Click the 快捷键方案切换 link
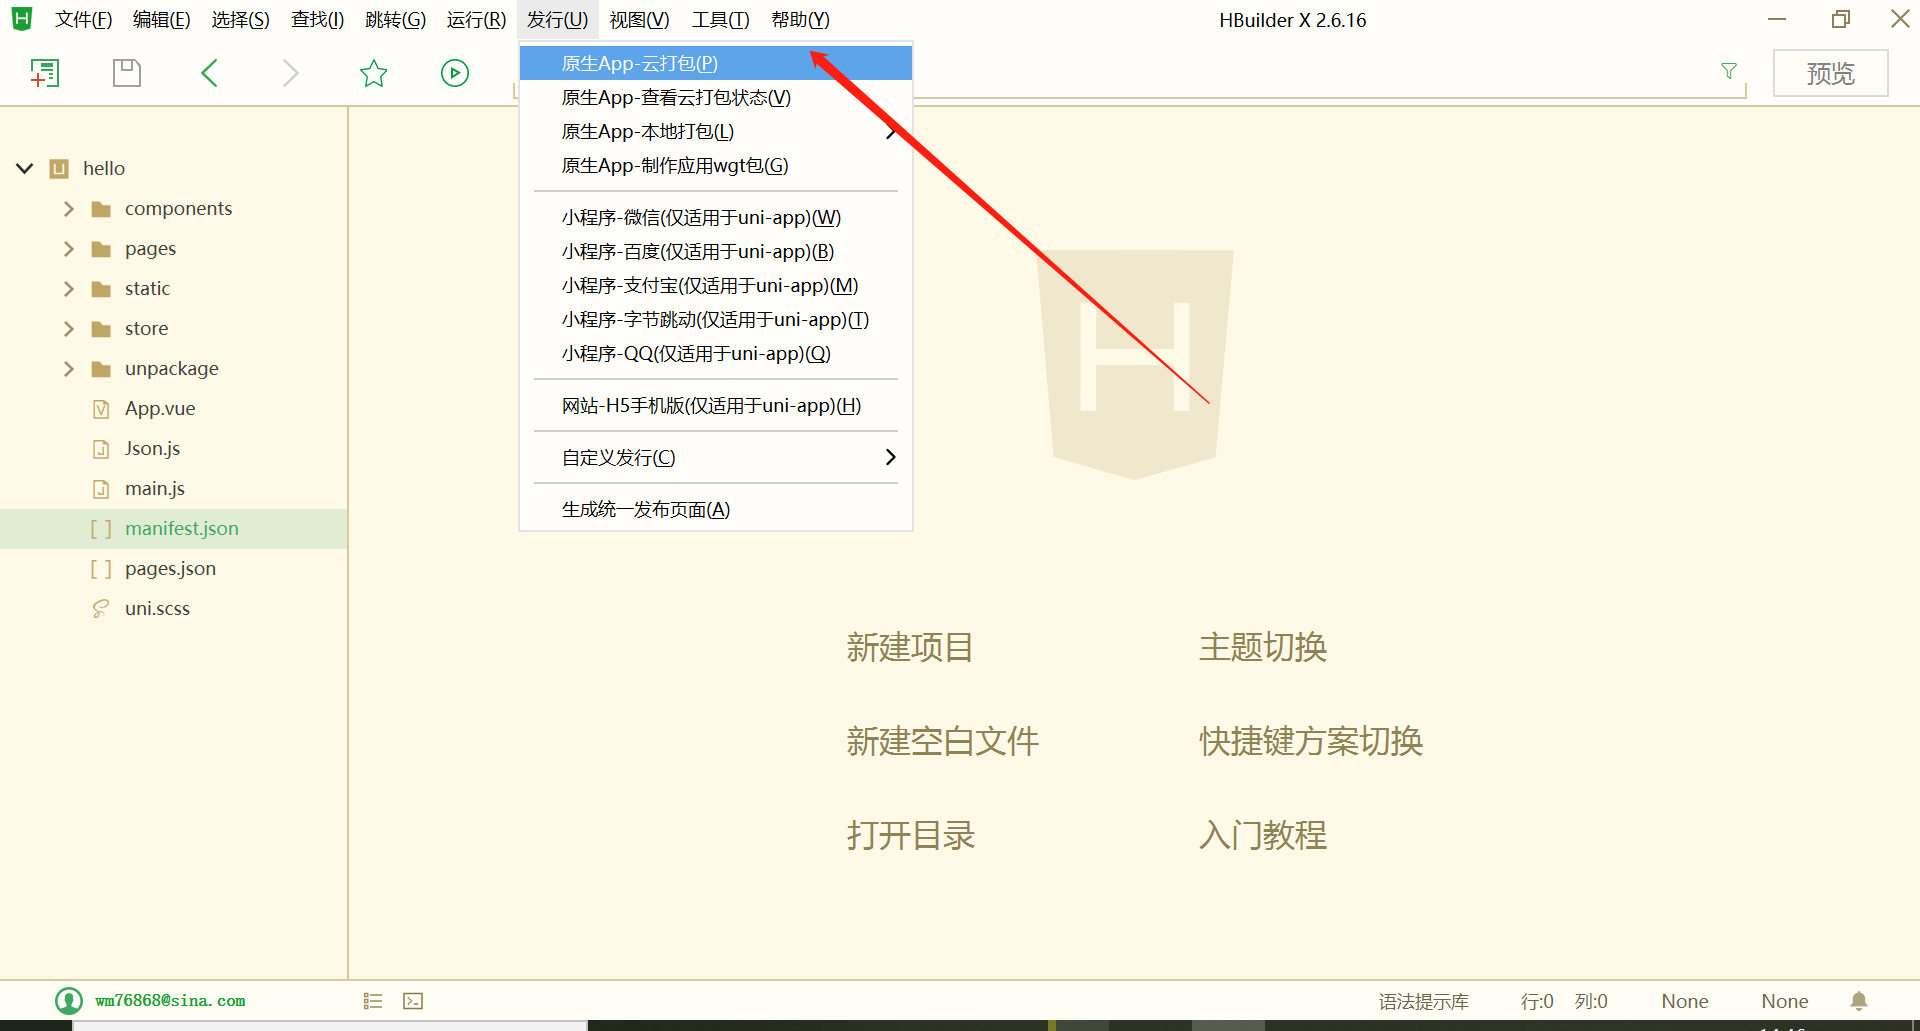The height and width of the screenshot is (1031, 1920). [x=1311, y=742]
